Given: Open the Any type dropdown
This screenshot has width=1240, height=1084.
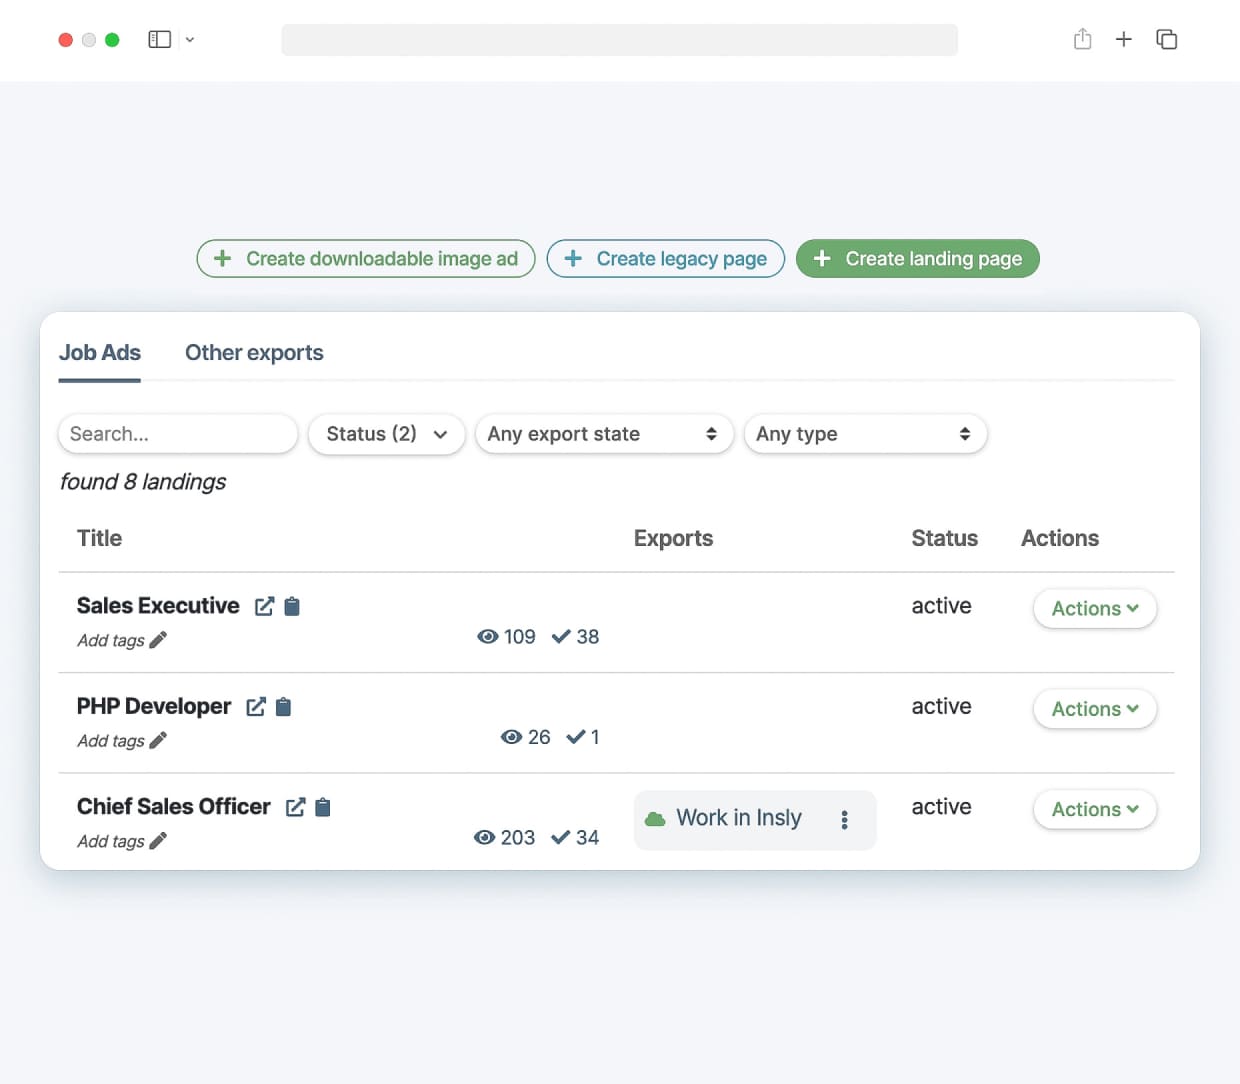Looking at the screenshot, I should pos(865,434).
